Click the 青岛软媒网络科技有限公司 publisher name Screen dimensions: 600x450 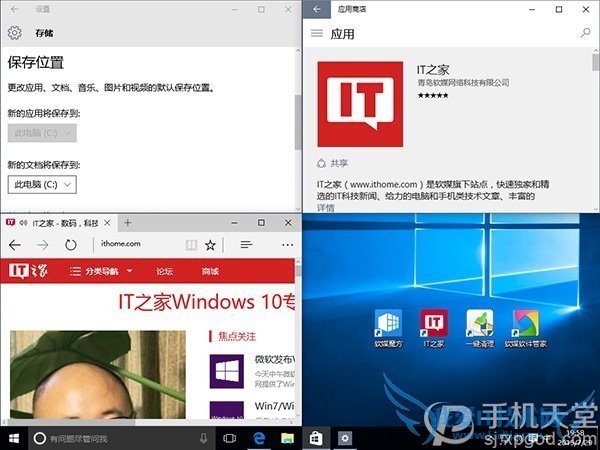click(x=463, y=82)
